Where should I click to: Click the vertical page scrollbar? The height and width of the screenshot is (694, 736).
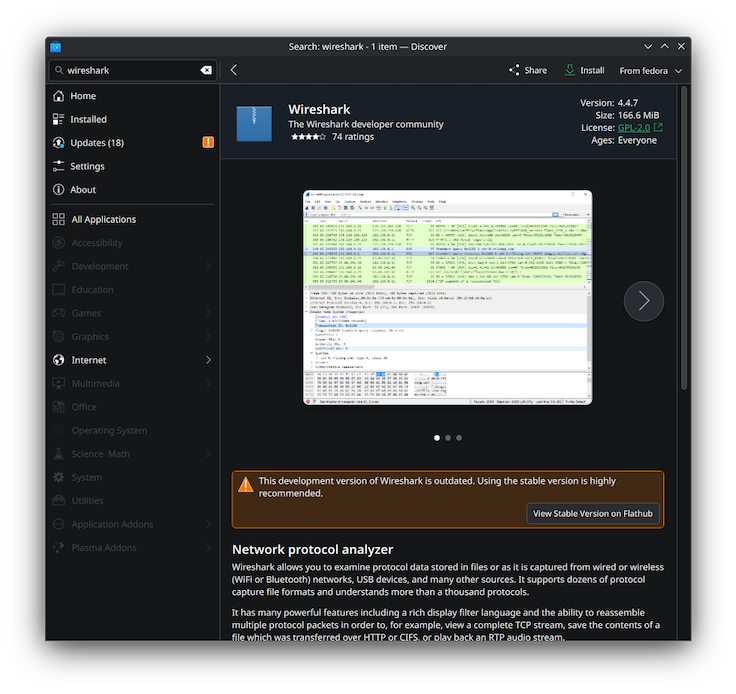click(x=684, y=237)
